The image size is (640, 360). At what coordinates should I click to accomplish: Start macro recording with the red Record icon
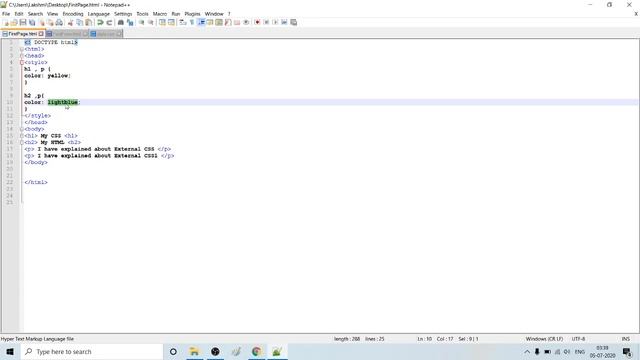click(x=257, y=22)
